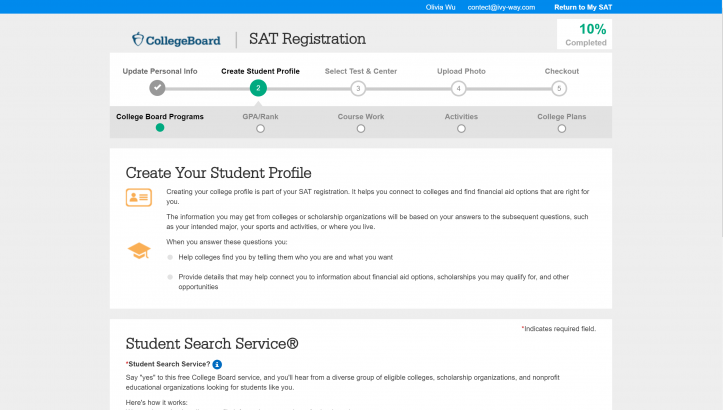
Task: Click the ID card profile icon
Action: [x=139, y=197]
